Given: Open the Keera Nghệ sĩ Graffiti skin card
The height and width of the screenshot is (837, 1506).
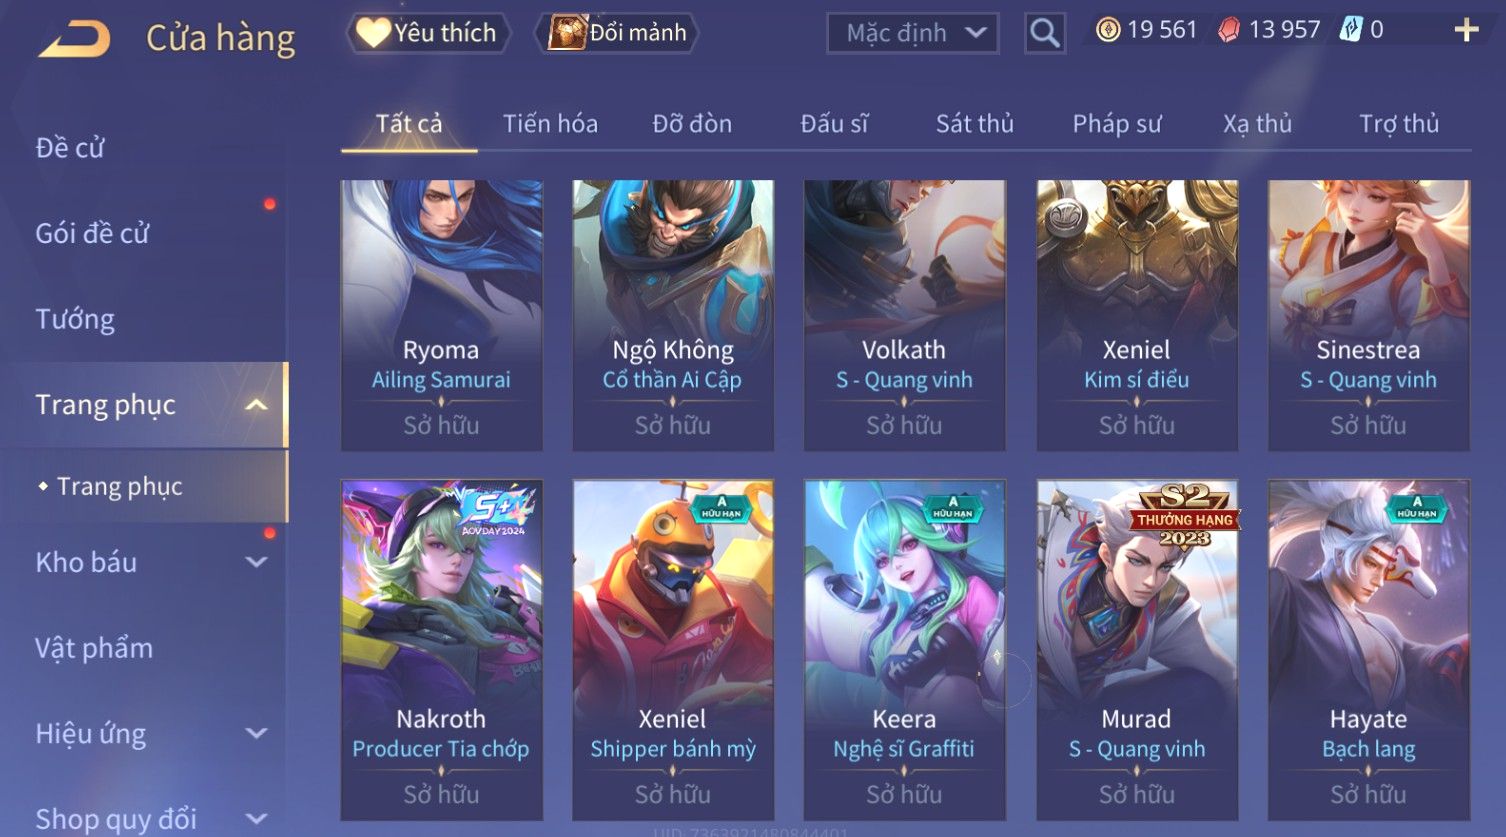Looking at the screenshot, I should coord(904,650).
